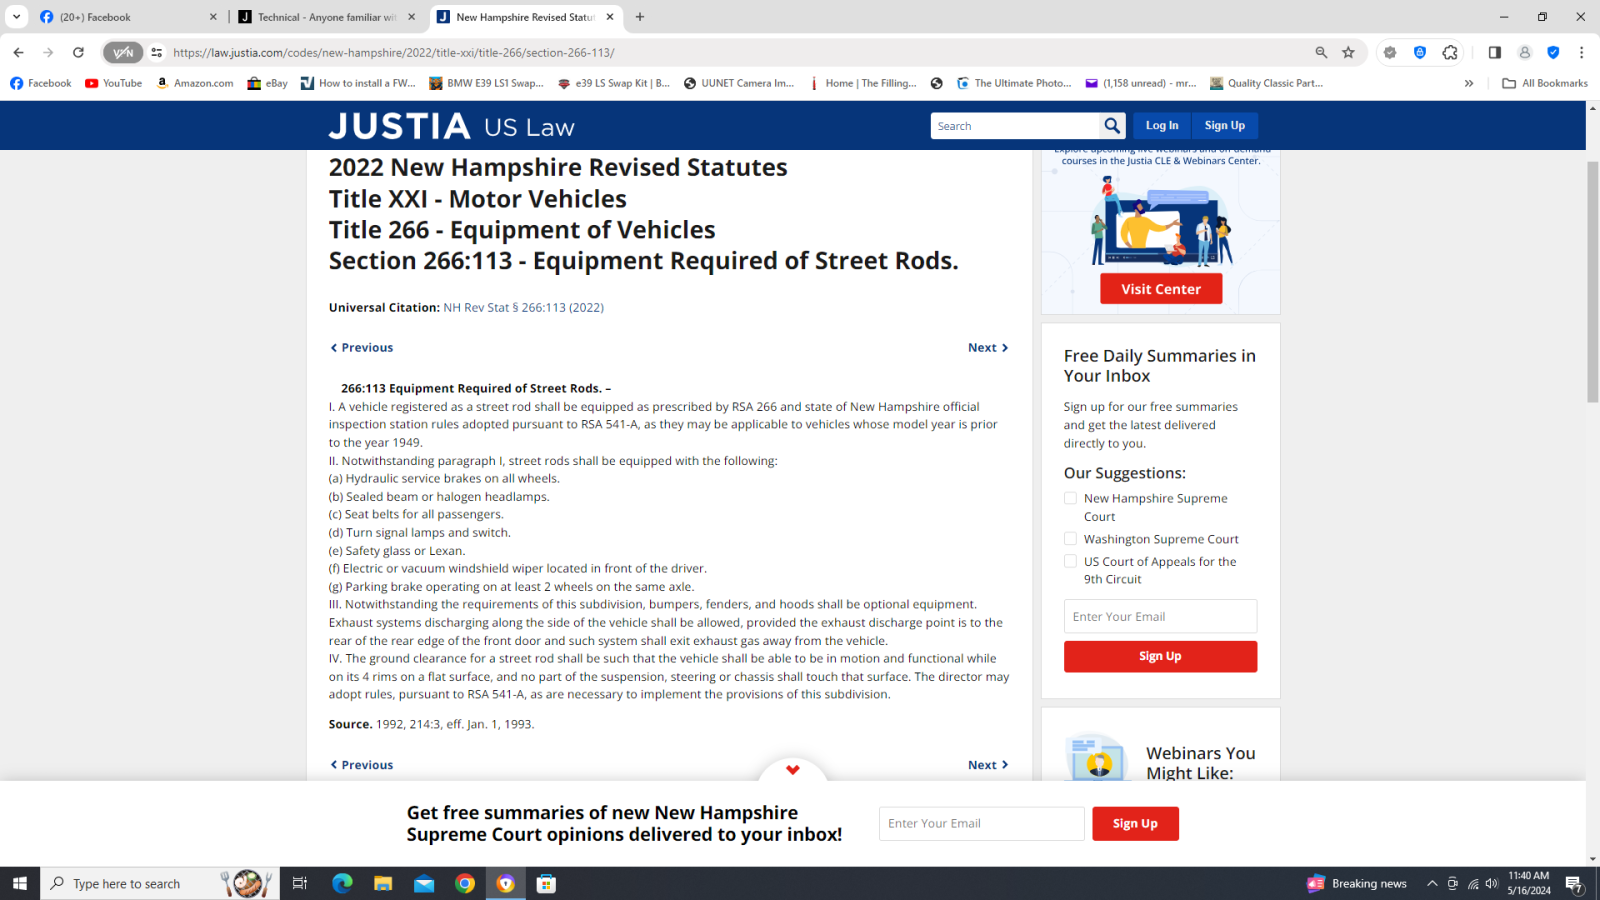Select US Court of Appeals 9th Circuit checkbox

pos(1071,562)
